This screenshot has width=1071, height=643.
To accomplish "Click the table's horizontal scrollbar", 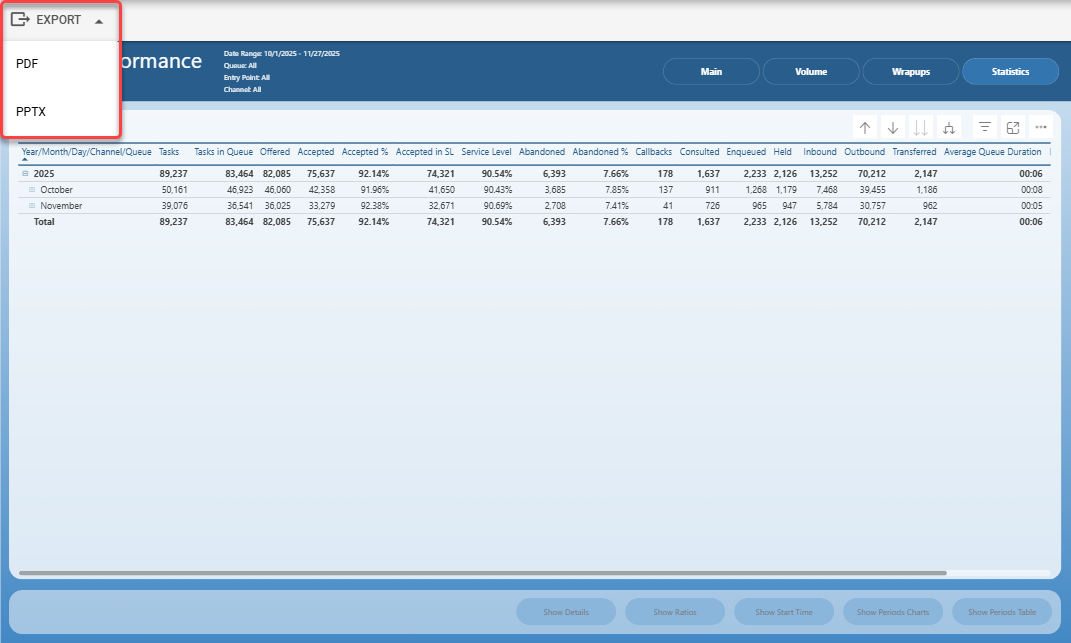I will pyautogui.click(x=483, y=573).
